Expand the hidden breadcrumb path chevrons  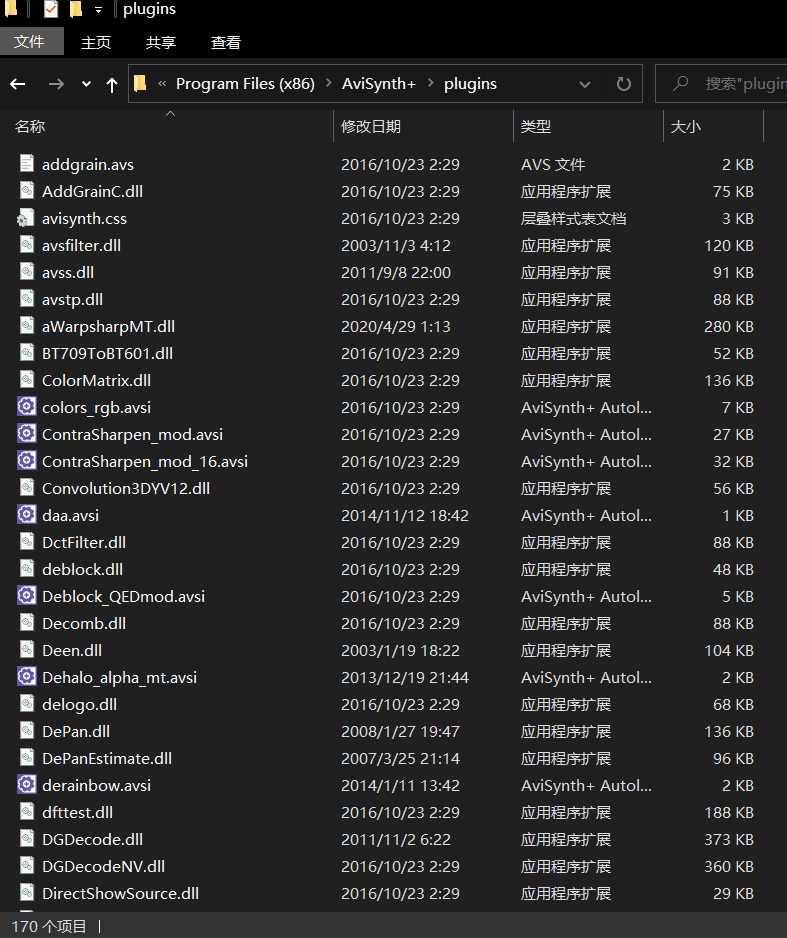[161, 84]
